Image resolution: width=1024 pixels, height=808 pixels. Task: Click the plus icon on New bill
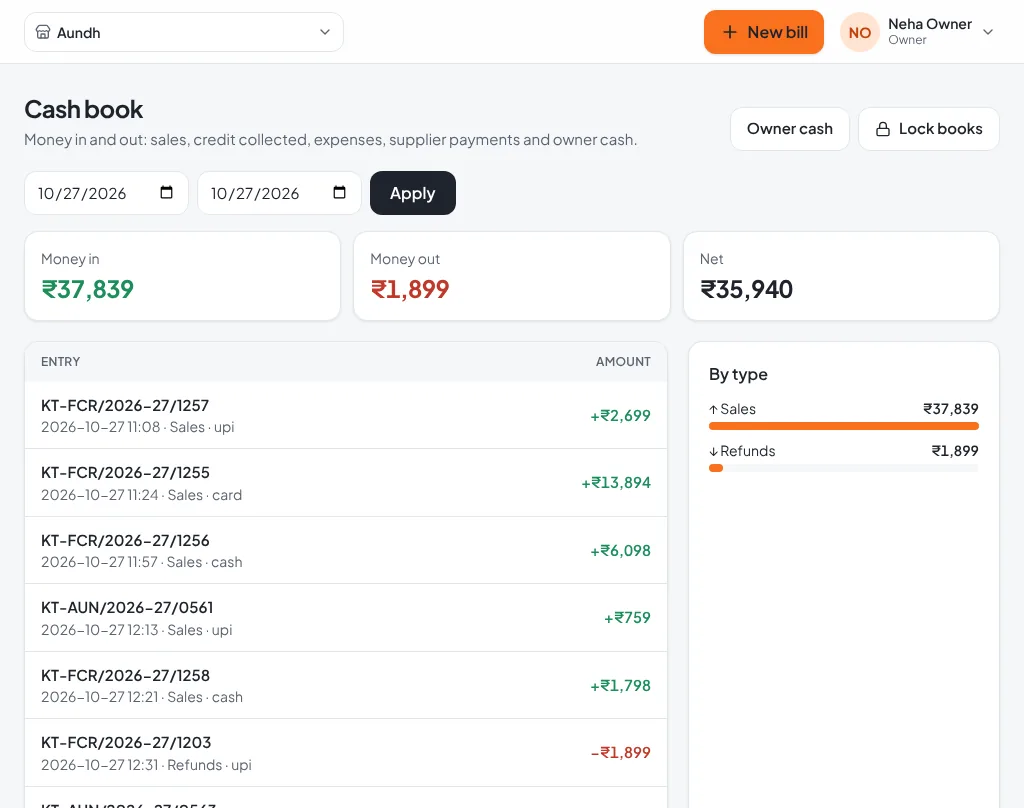click(729, 32)
